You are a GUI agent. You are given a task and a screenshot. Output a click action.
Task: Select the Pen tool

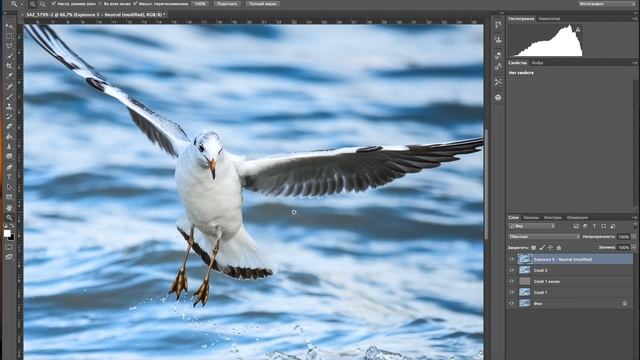pyautogui.click(x=9, y=167)
